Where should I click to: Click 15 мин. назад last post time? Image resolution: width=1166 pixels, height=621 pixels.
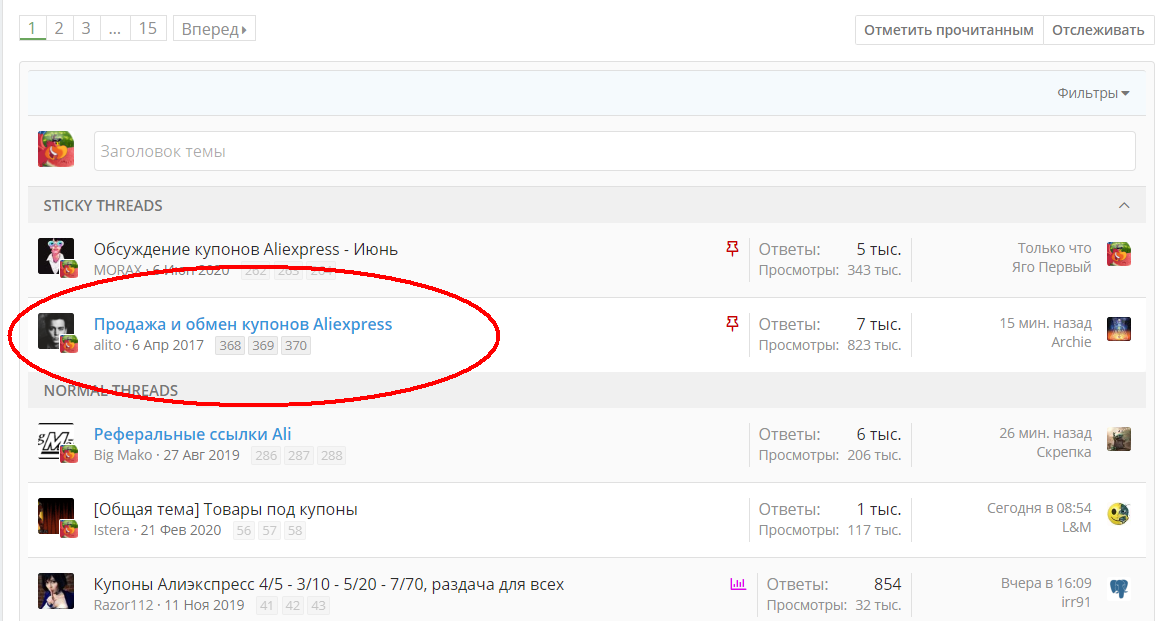[1045, 323]
